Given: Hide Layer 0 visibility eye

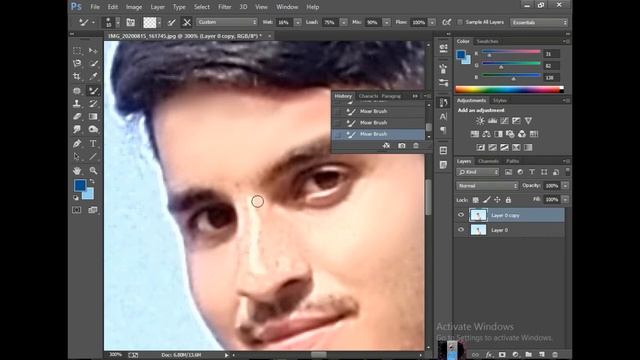Looking at the screenshot, I should 461,230.
